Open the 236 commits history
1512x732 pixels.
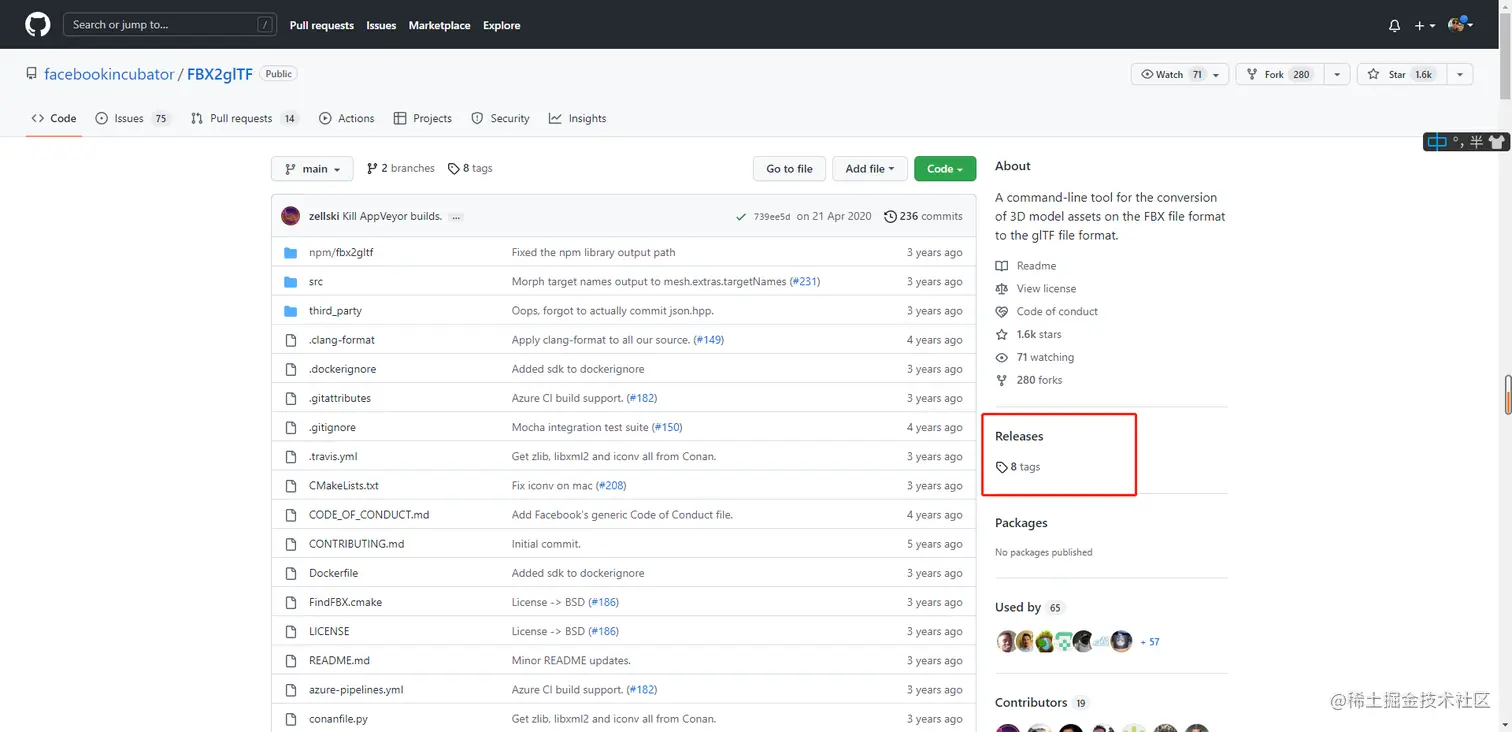923,217
